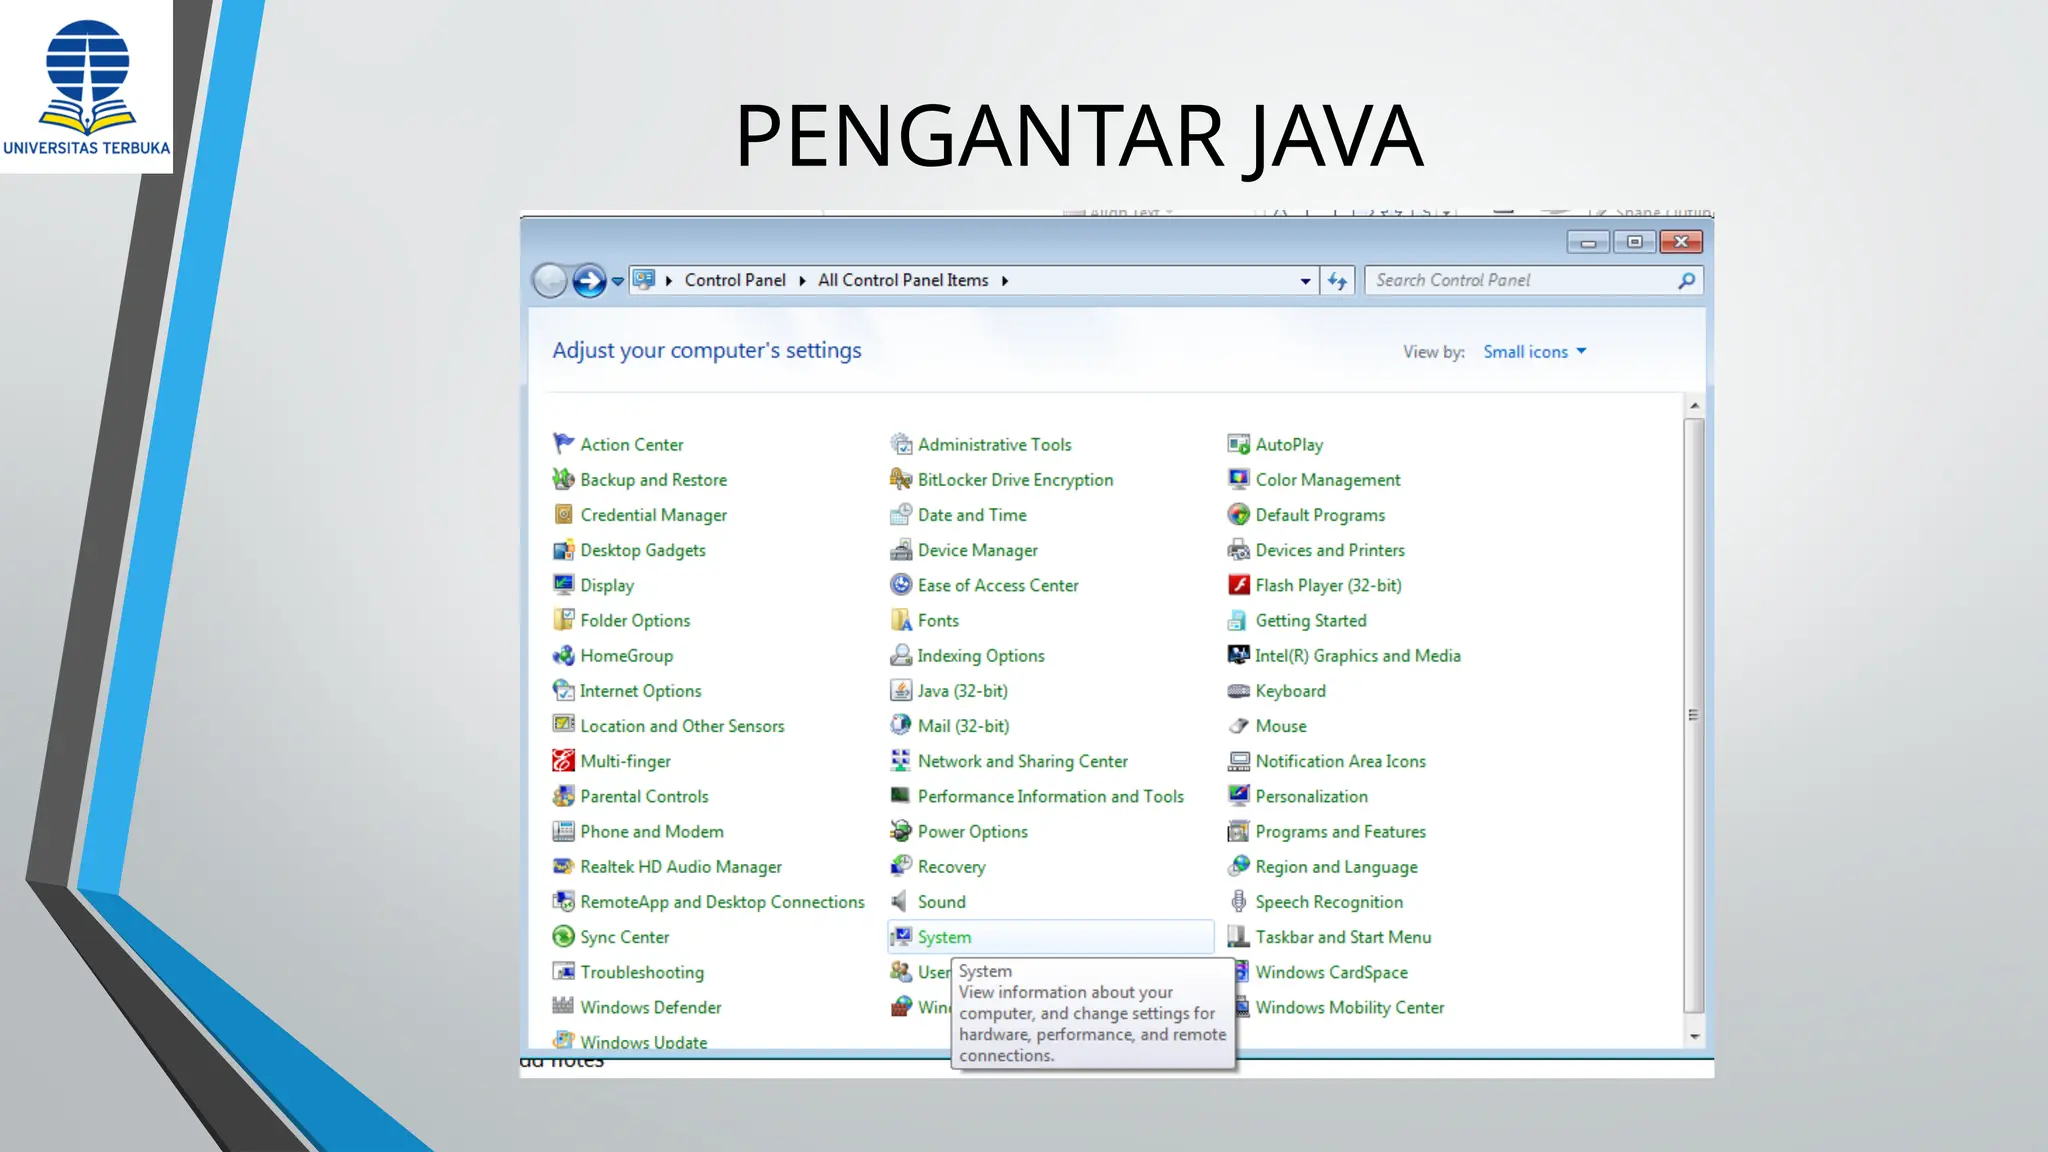2048x1152 pixels.
Task: Open the Fonts folder icon
Action: click(901, 619)
